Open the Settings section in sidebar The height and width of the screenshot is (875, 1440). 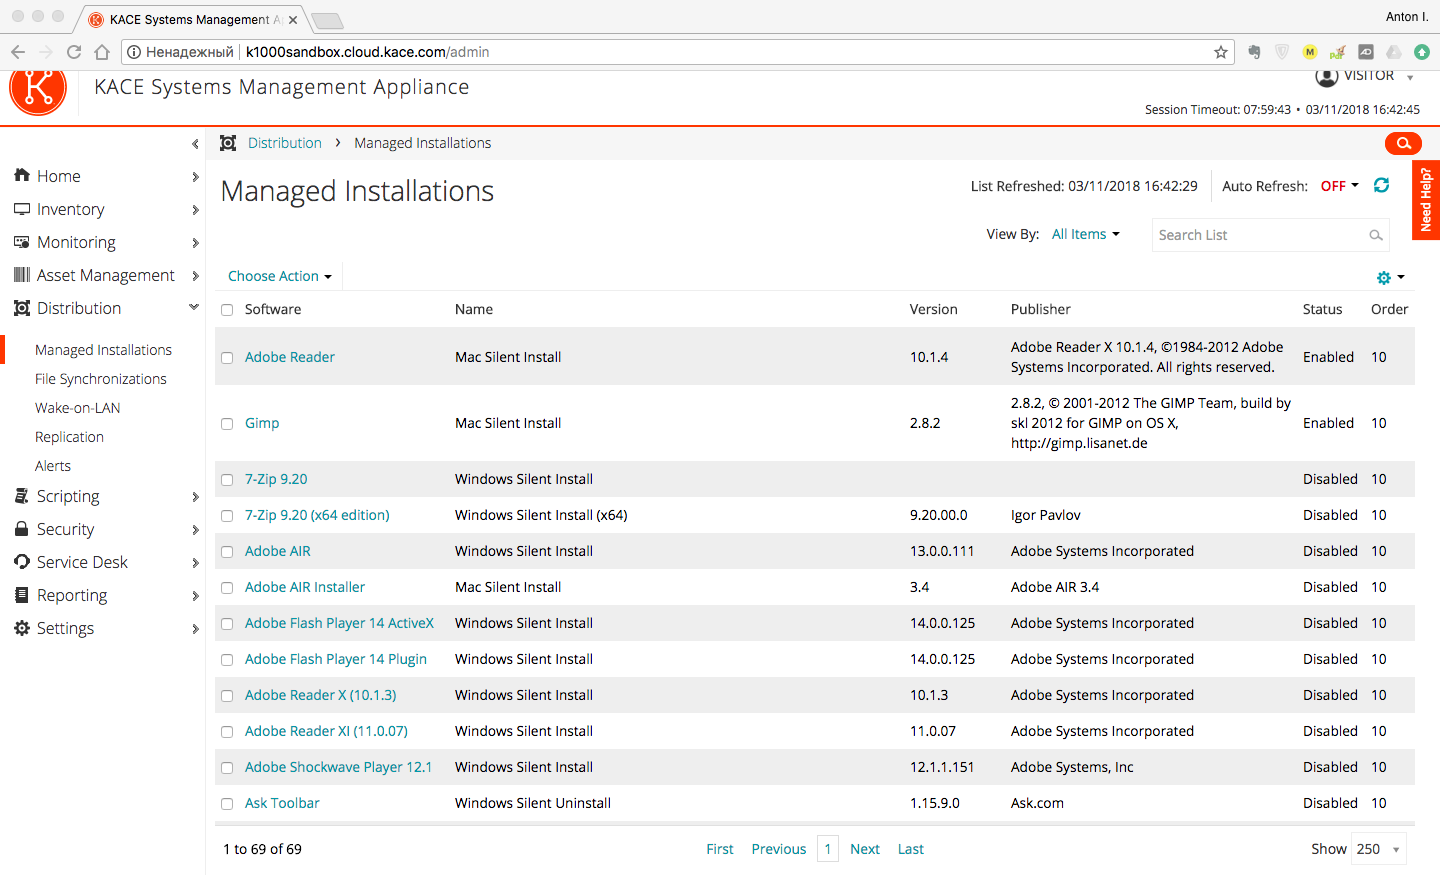click(65, 628)
